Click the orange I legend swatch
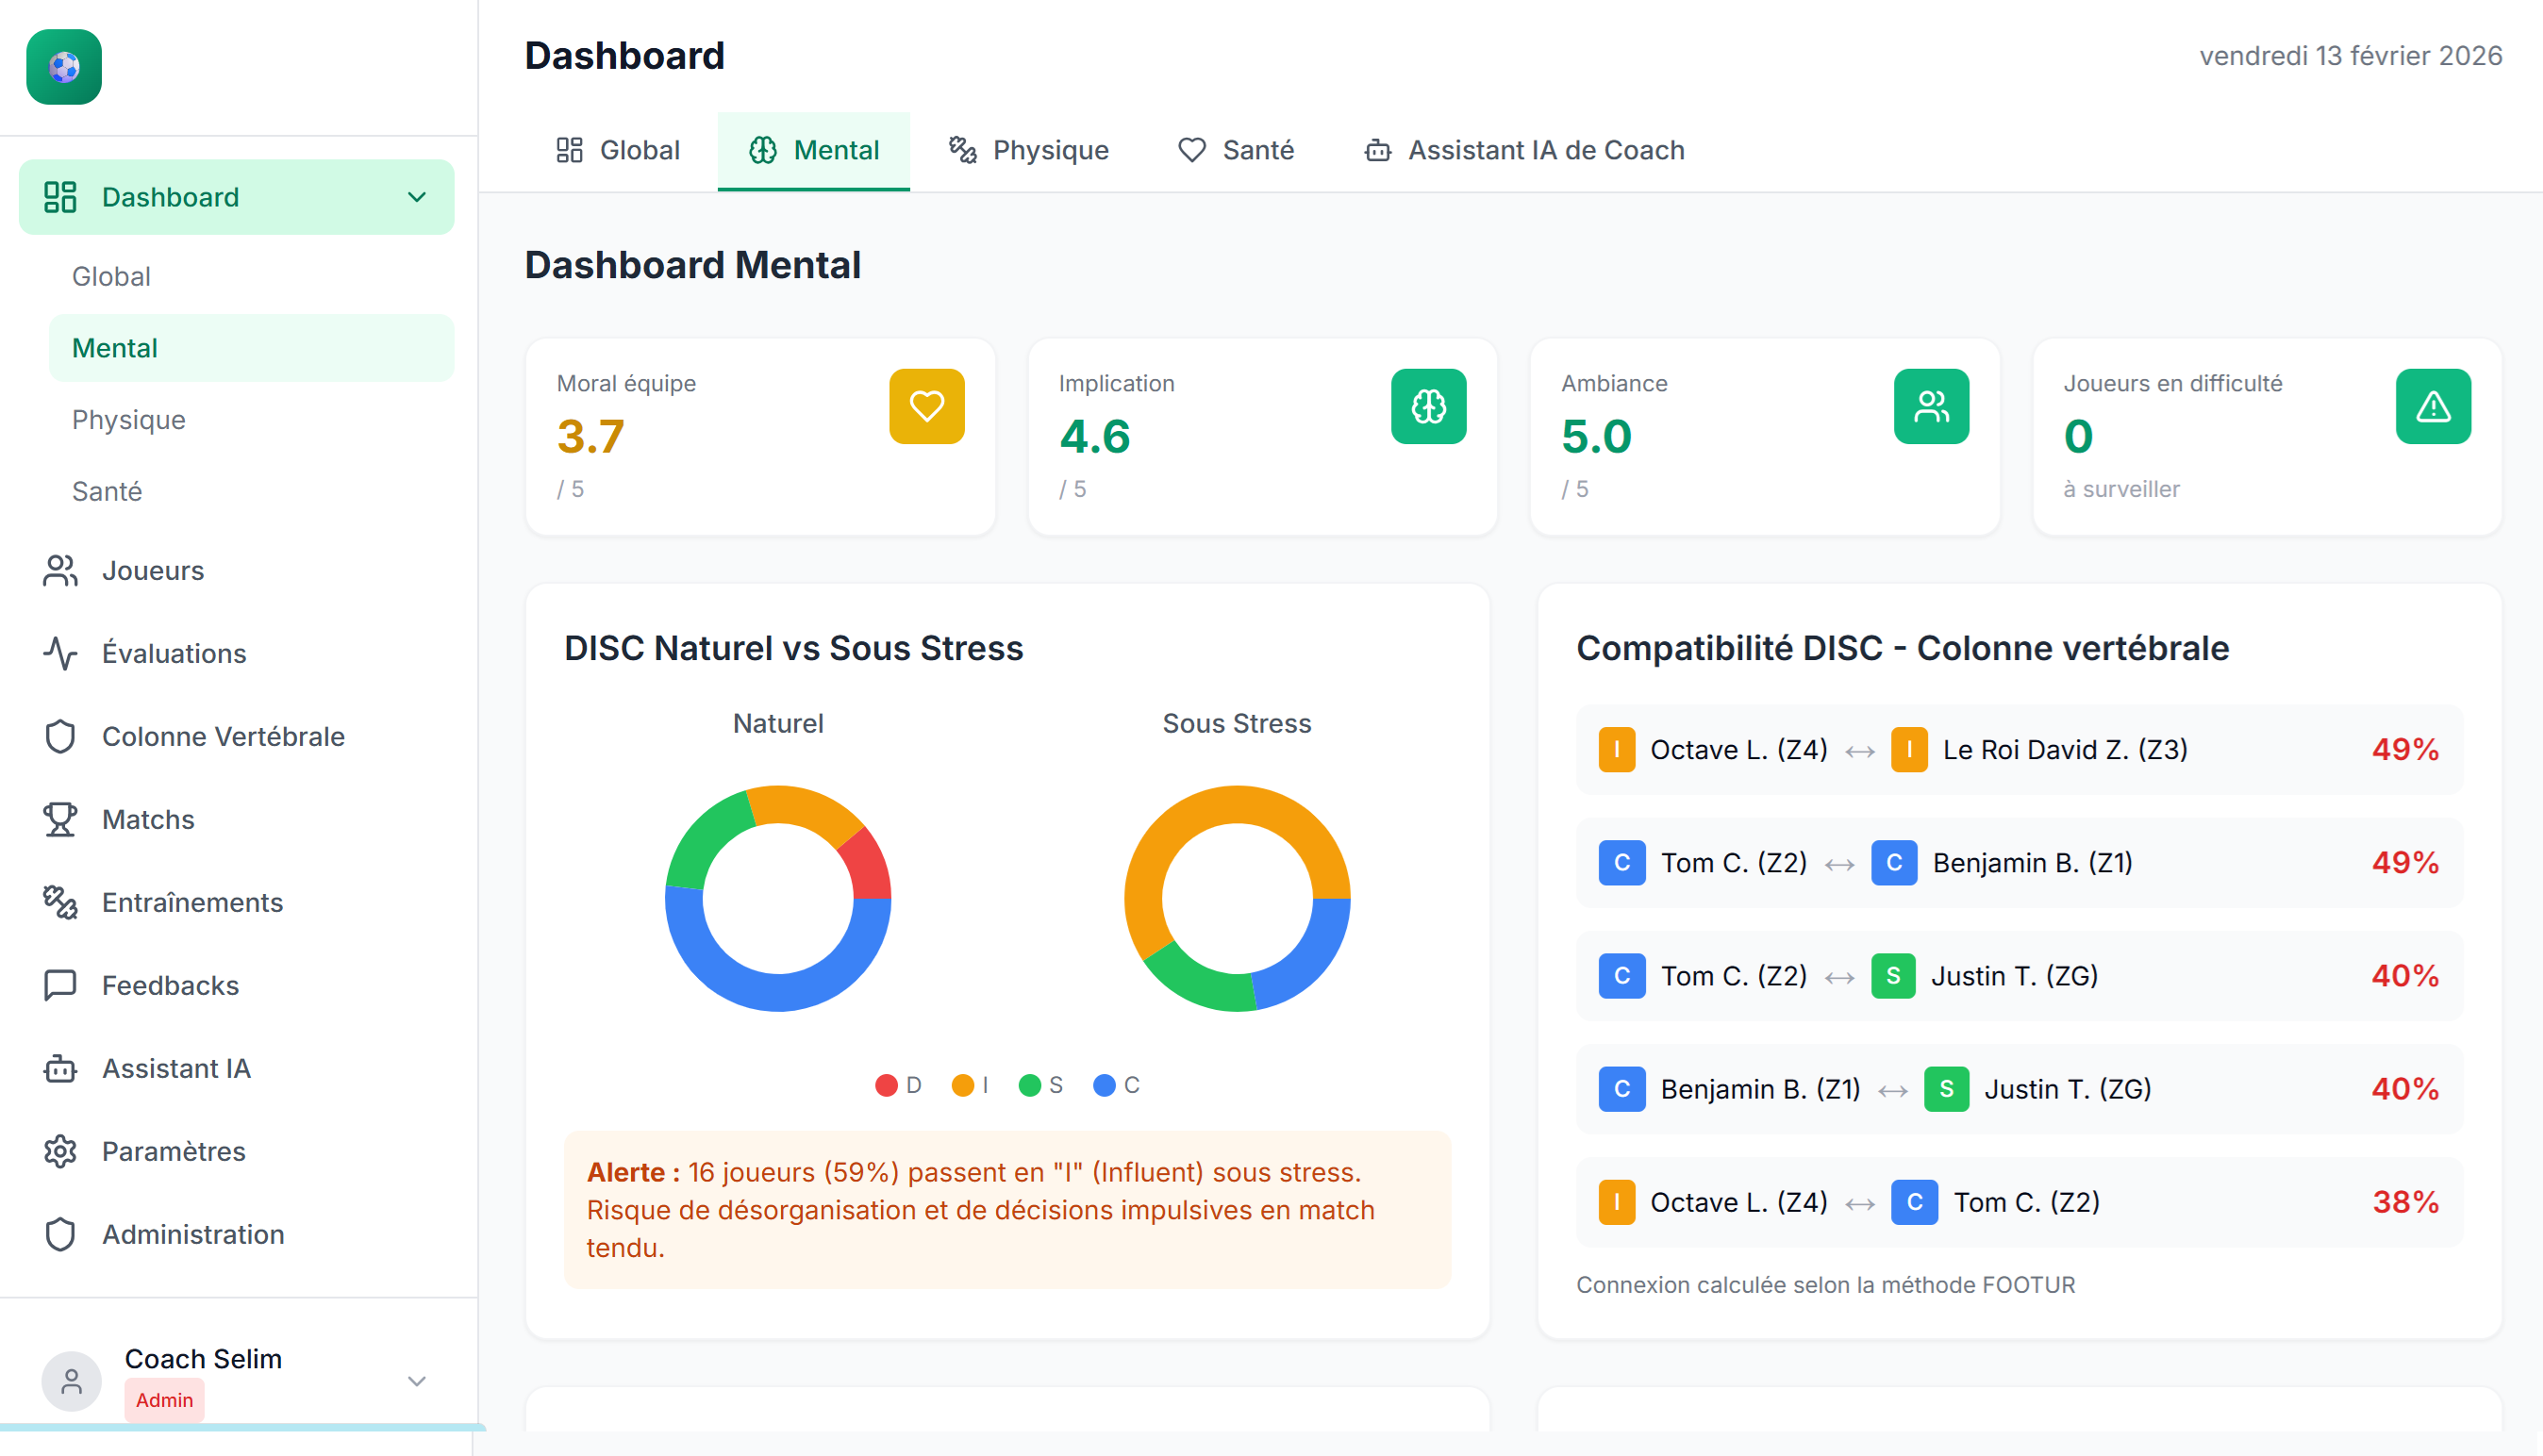Screen dimensions: 2543x1456 [963, 1085]
